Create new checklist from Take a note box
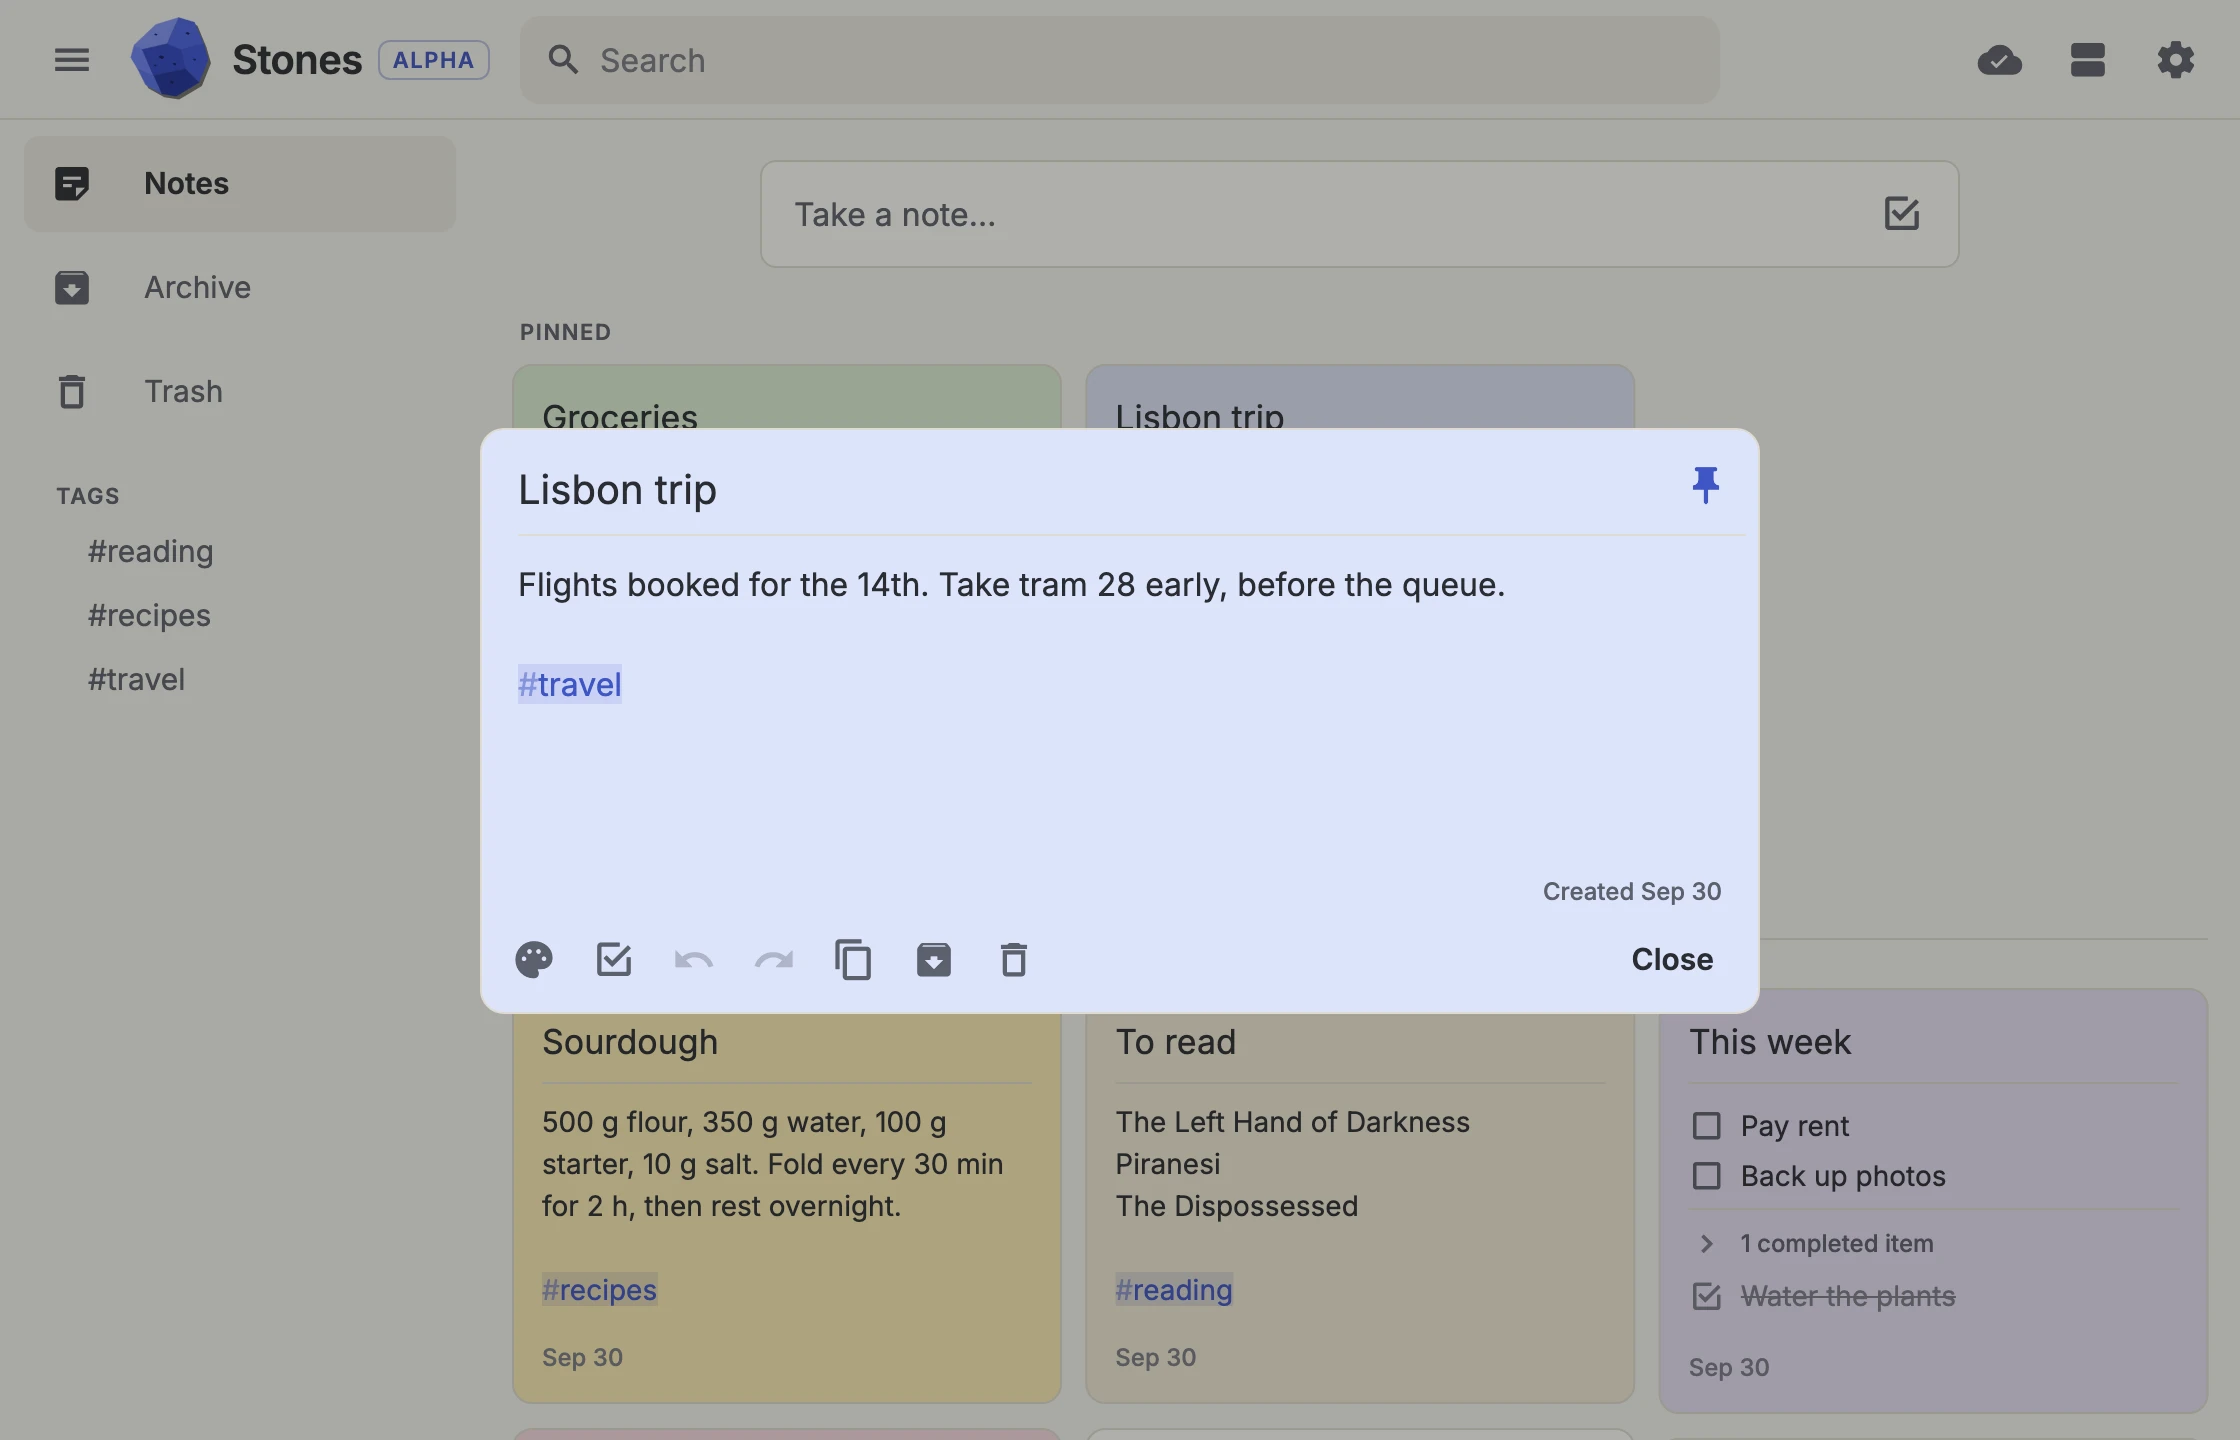The height and width of the screenshot is (1440, 2240). click(1901, 214)
